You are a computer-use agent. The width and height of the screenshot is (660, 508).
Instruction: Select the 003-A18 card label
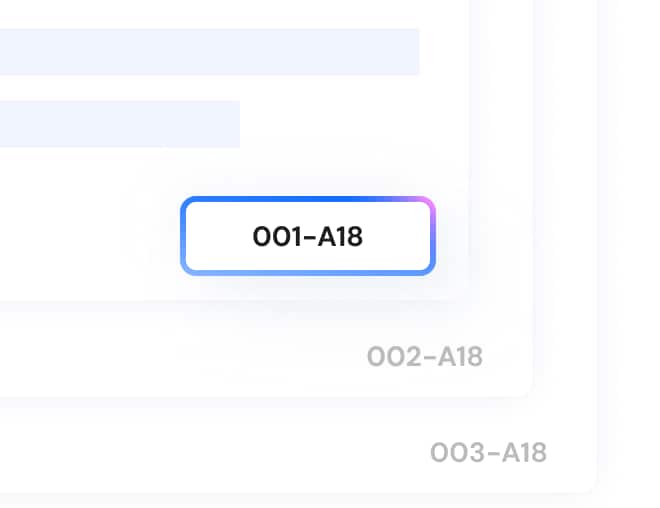click(488, 452)
